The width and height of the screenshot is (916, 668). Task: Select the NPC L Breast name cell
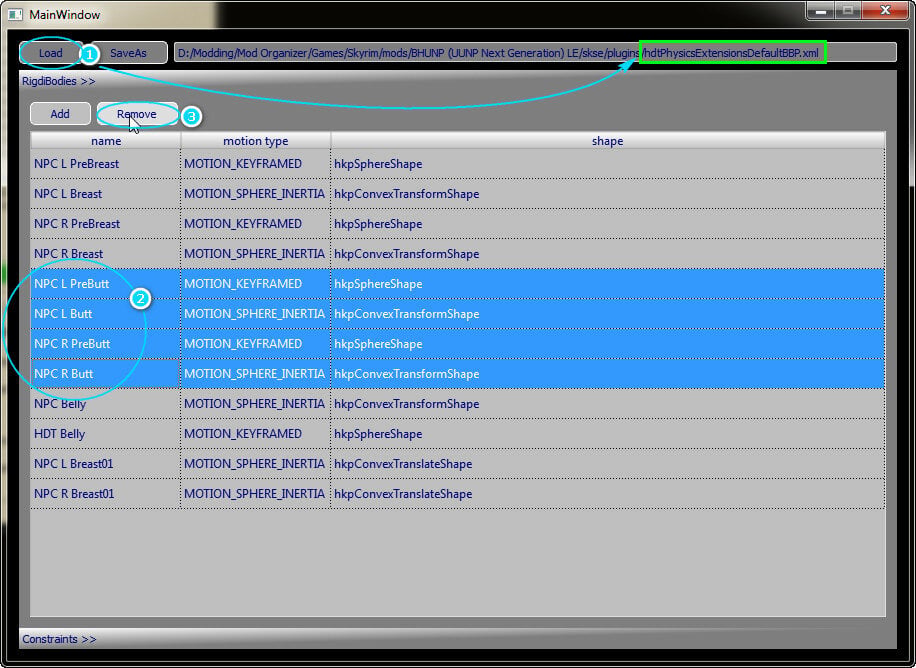point(106,194)
